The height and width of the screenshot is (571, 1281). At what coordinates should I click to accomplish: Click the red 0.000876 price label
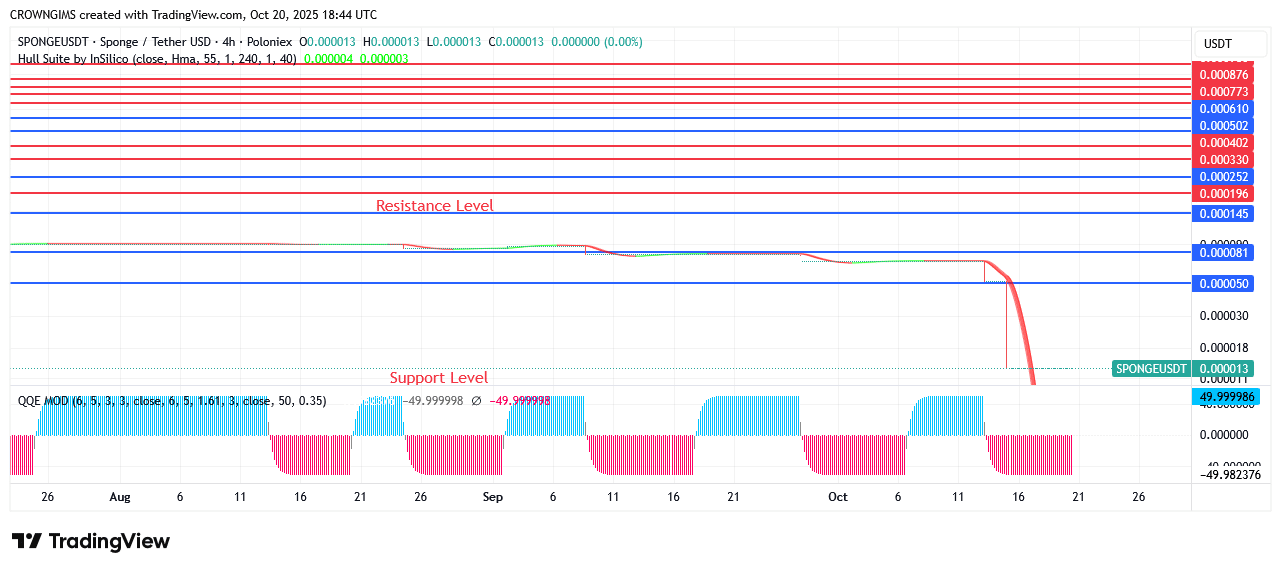pos(1224,75)
